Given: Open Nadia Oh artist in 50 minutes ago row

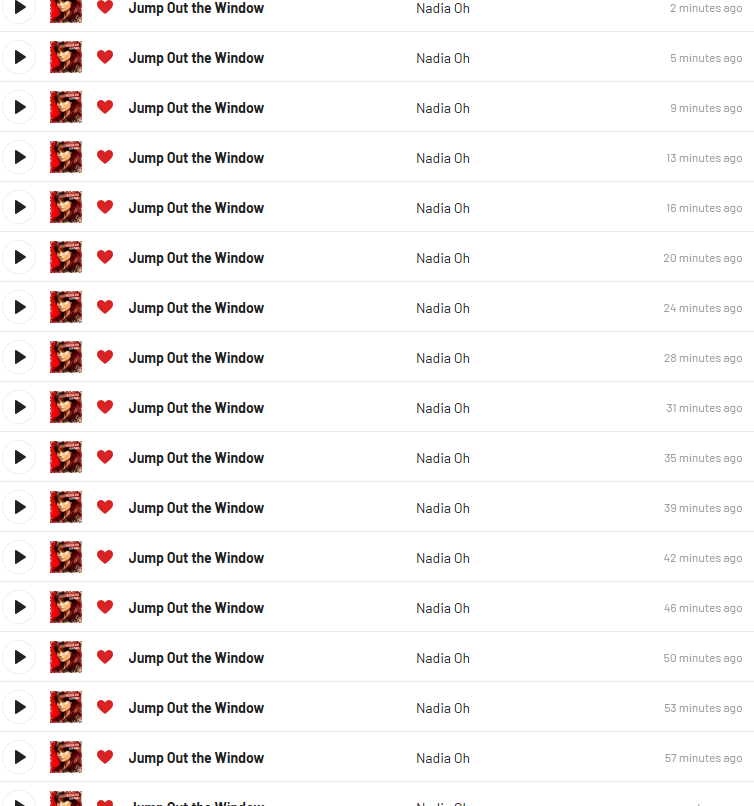Looking at the screenshot, I should coord(443,658).
